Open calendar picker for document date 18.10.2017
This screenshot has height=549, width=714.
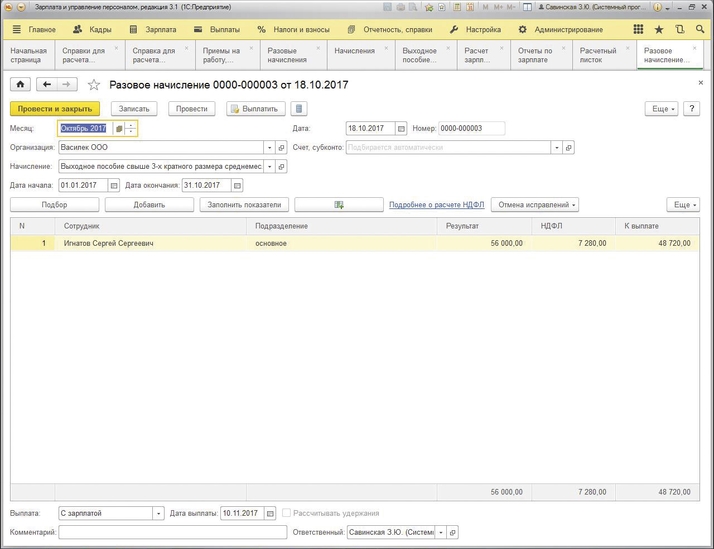pos(402,129)
